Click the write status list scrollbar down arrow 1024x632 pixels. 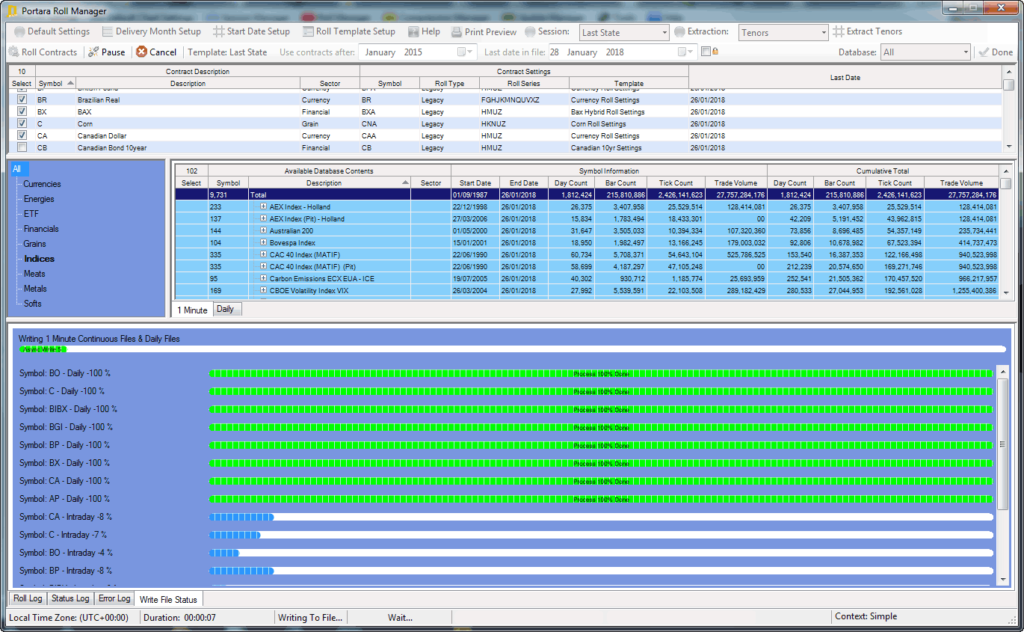(x=1003, y=579)
